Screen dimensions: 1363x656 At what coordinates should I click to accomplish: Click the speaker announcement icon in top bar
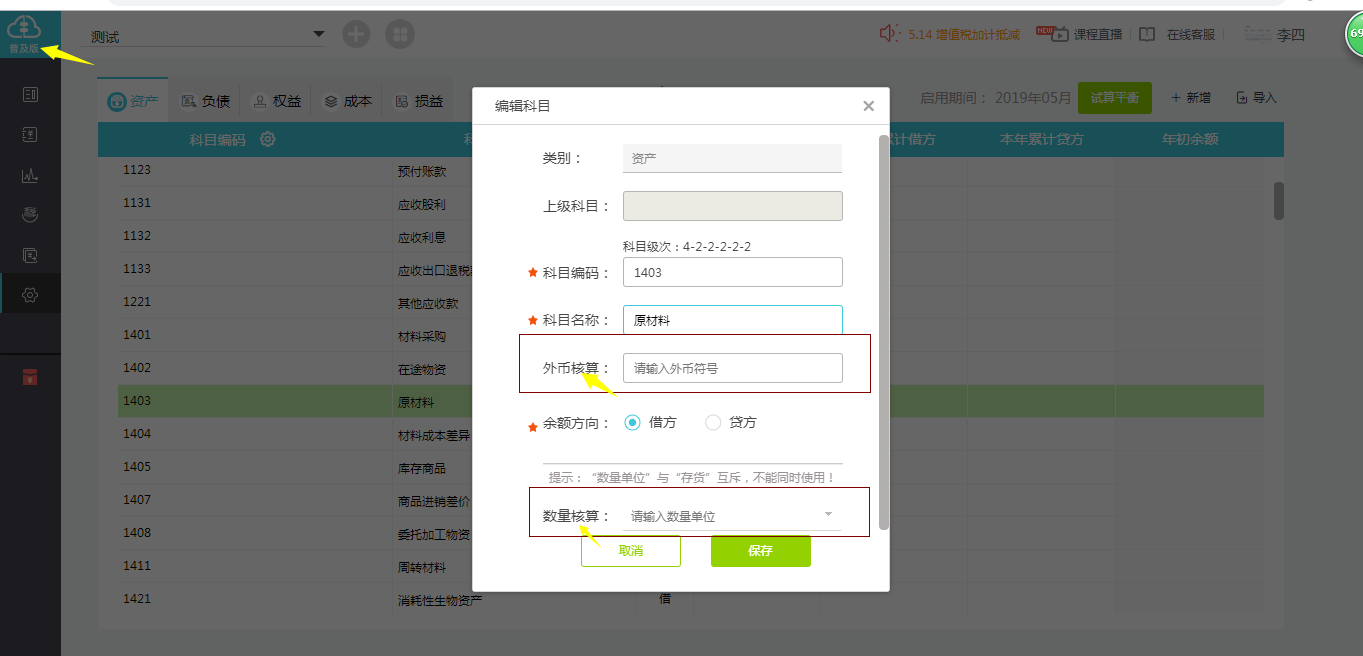tap(888, 34)
